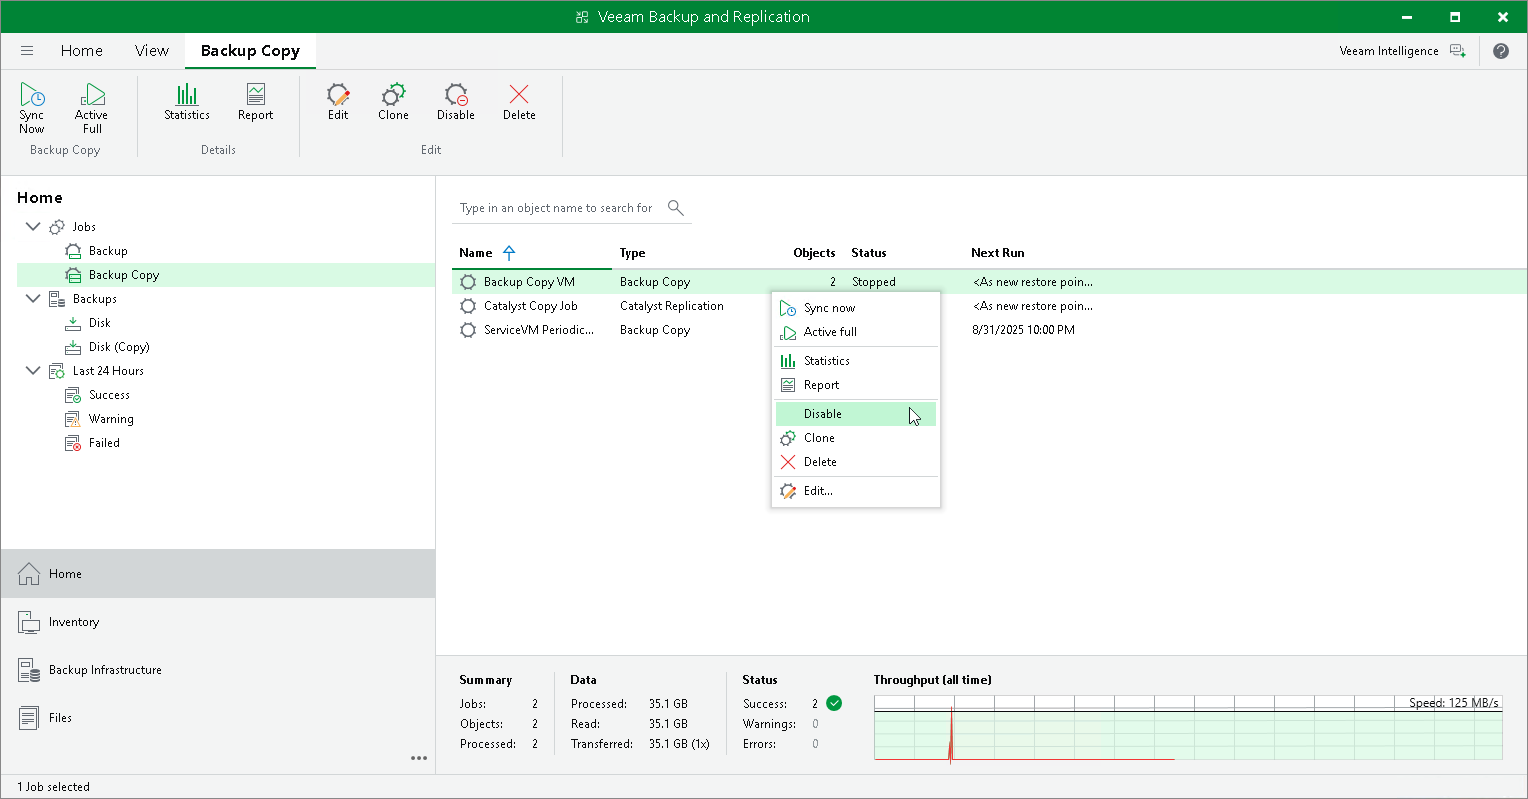Screen dimensions: 1528x799
Task: Select Disk under Backups
Action: point(100,323)
